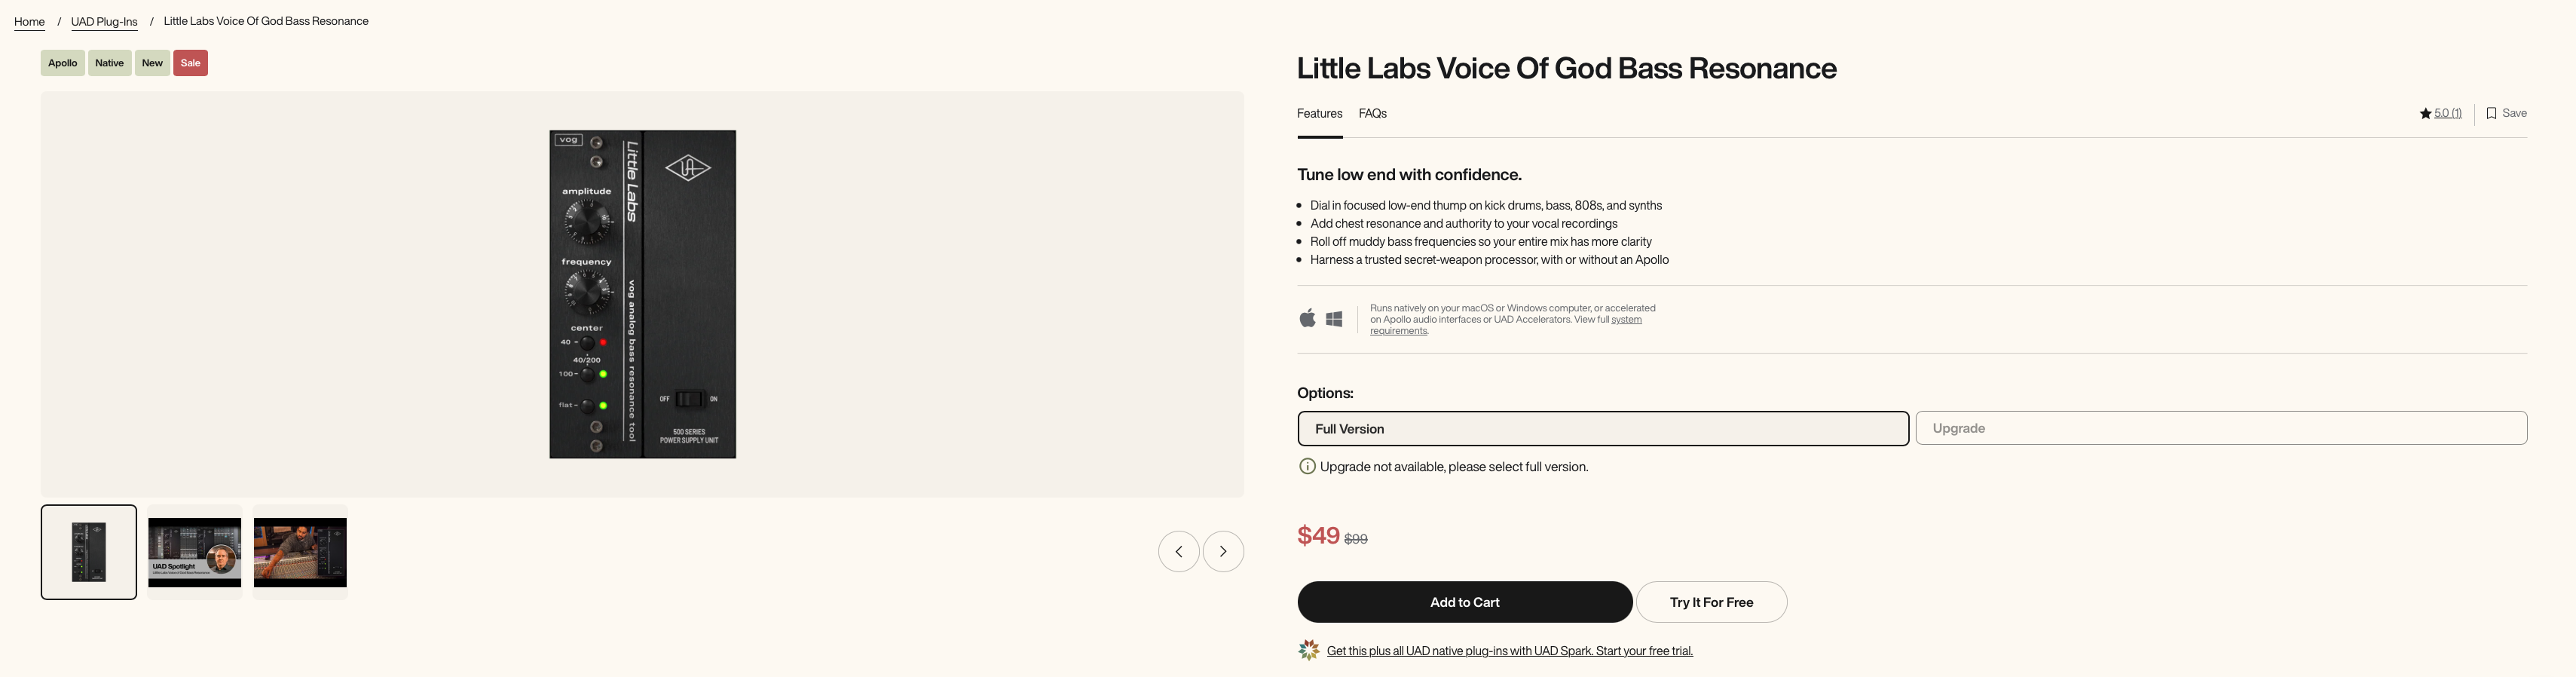Click the UAD Spark starburst icon
The height and width of the screenshot is (677, 2576).
tap(1309, 650)
